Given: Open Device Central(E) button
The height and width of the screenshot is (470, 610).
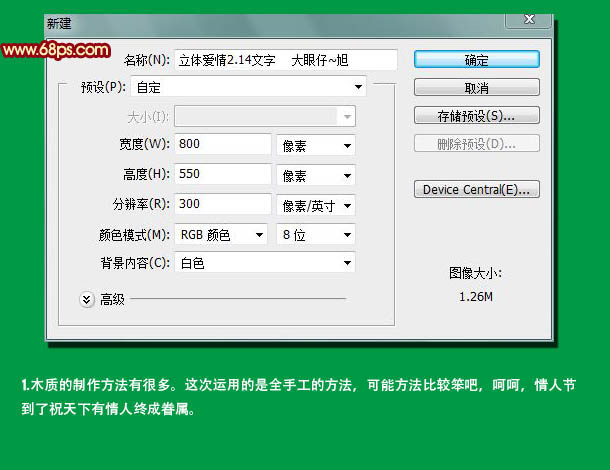Looking at the screenshot, I should 477,189.
